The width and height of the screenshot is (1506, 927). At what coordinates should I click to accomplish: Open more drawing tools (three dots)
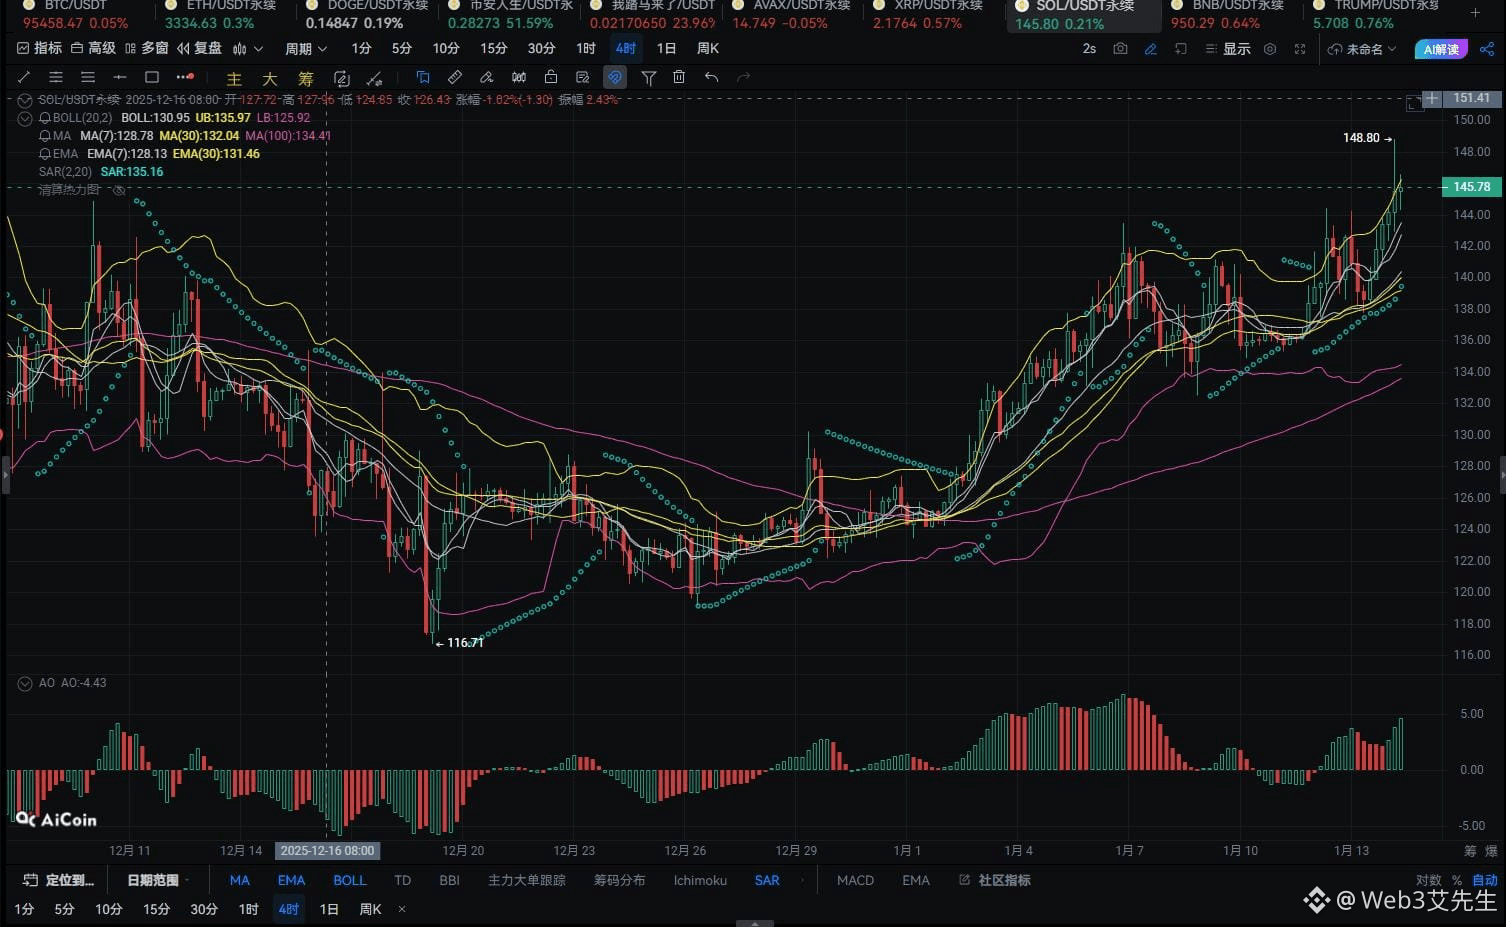[185, 77]
